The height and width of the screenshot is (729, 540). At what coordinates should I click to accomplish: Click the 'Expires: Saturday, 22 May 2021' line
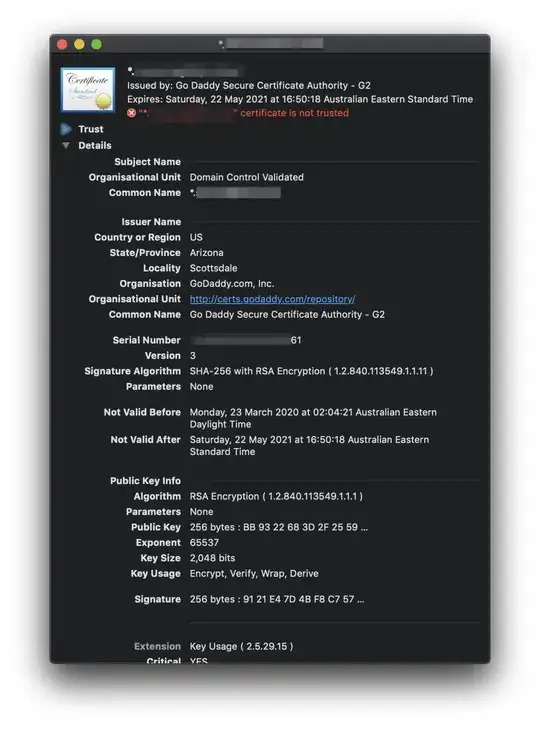click(300, 99)
